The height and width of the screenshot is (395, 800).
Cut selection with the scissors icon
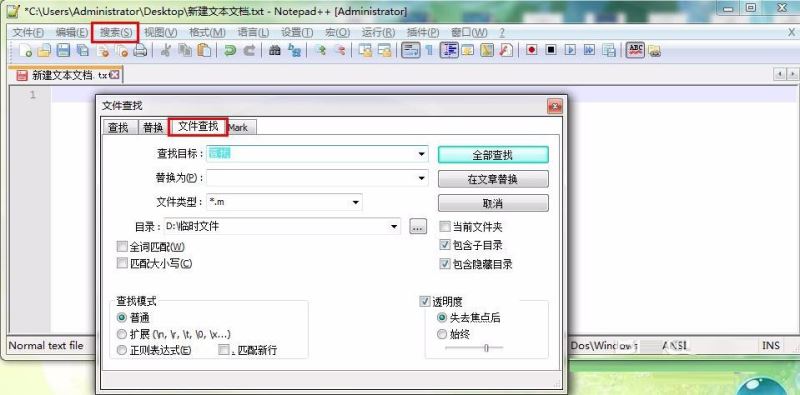tap(166, 51)
